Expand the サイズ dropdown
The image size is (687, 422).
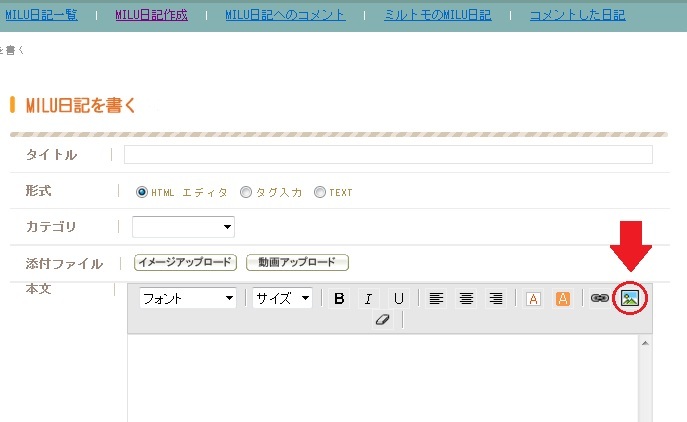(282, 298)
